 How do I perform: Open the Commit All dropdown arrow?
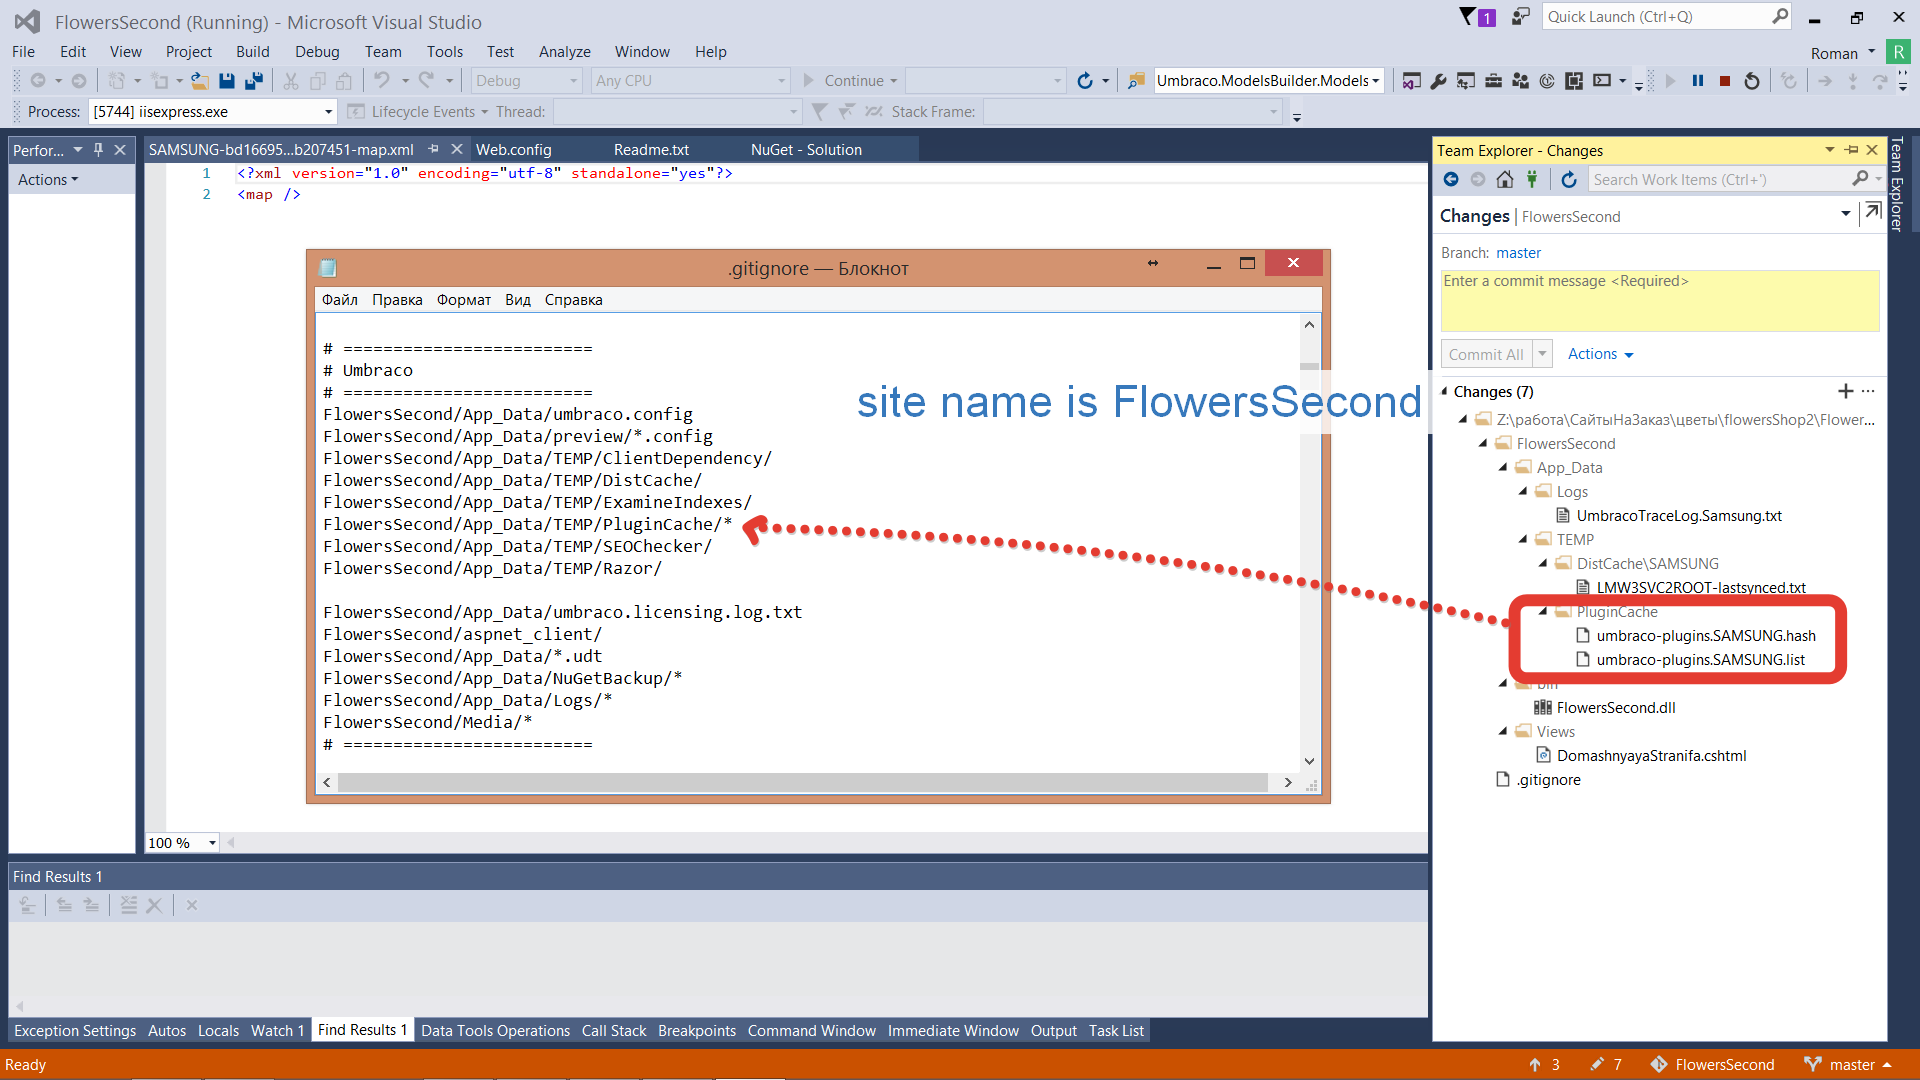[1542, 354]
